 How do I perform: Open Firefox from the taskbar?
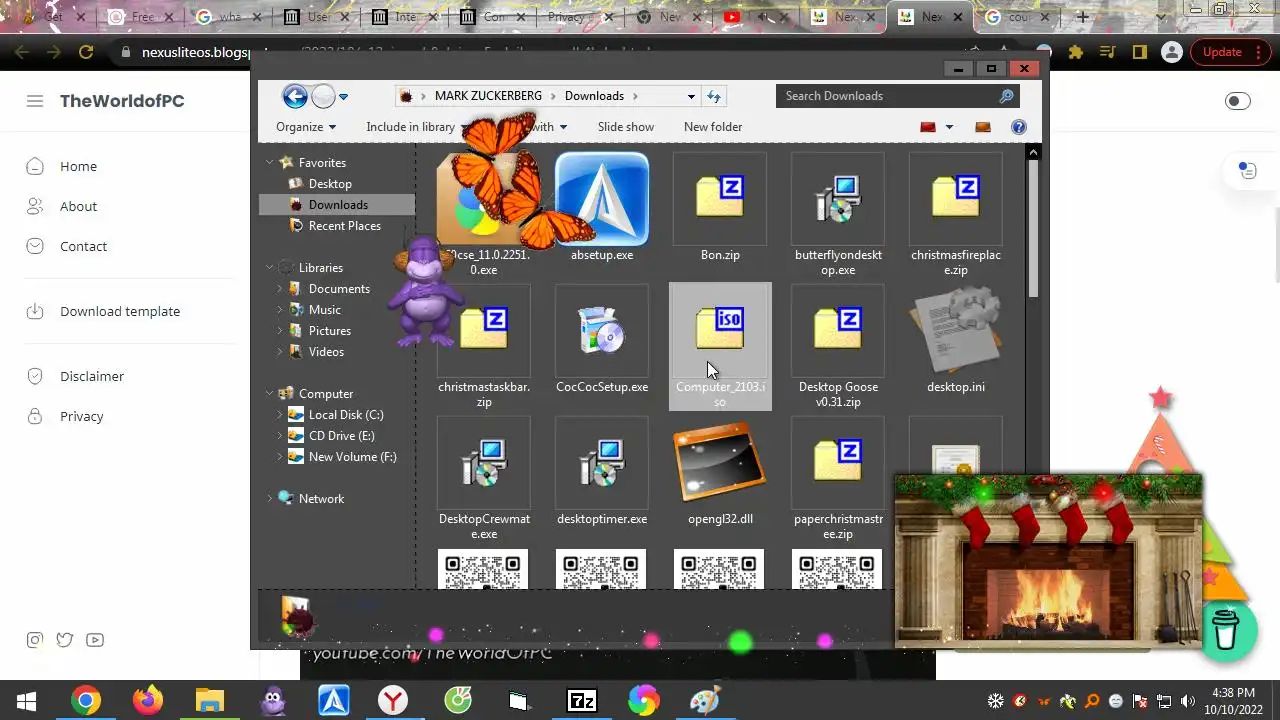pyautogui.click(x=148, y=701)
